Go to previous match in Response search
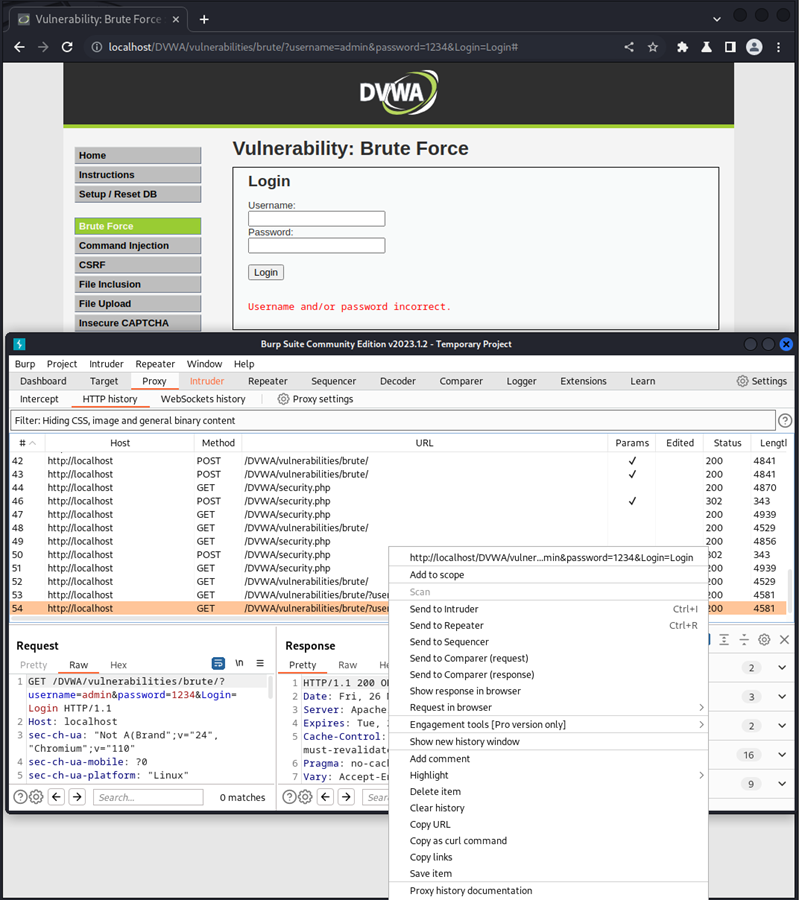Screen dimensions: 799x900 coord(325,797)
